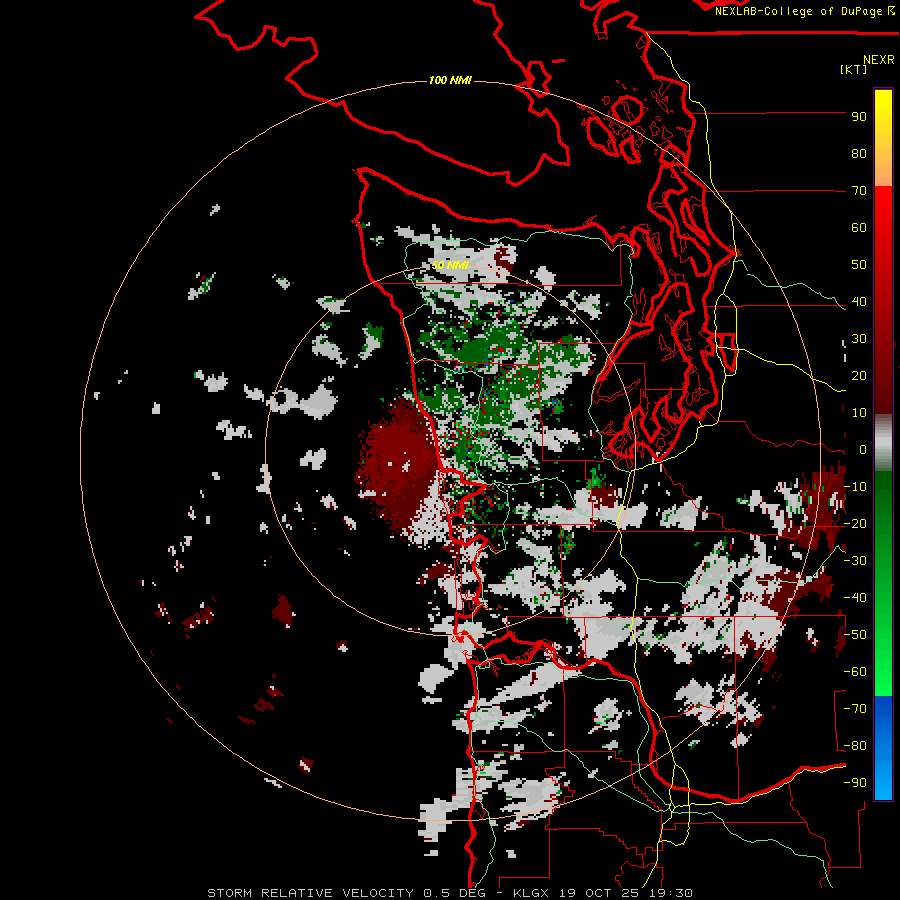Click the 50 value on velocity scale
900x900 pixels.
click(x=859, y=265)
